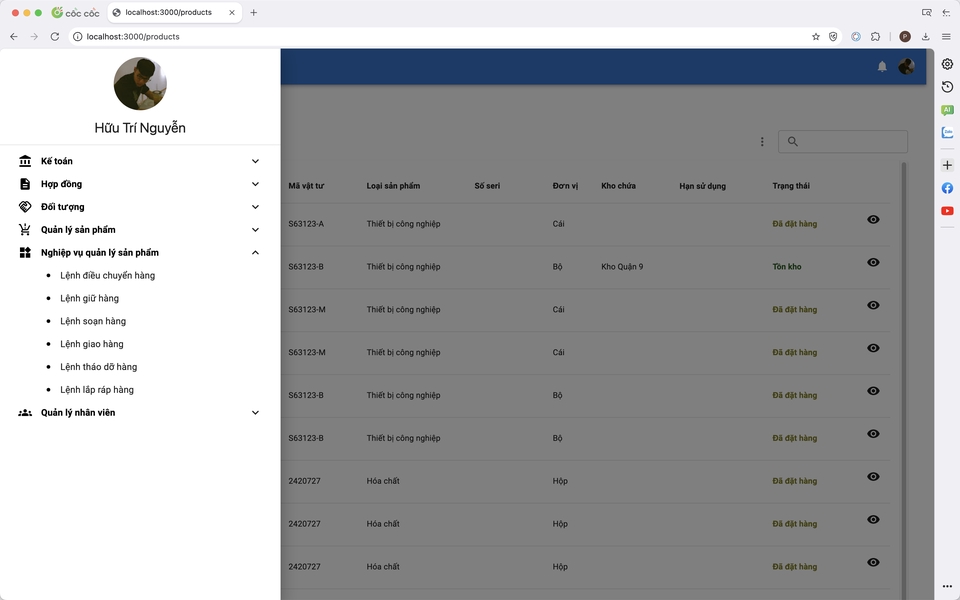Click the Quản lý sản phẩm cart icon
The height and width of the screenshot is (600, 960).
[x=25, y=230]
